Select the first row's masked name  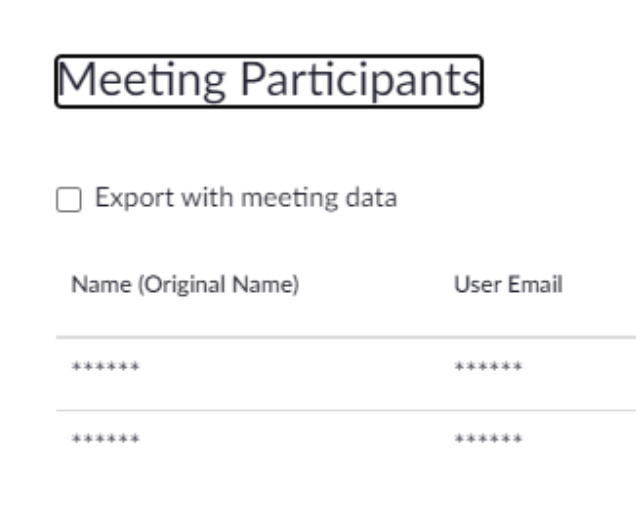click(105, 367)
